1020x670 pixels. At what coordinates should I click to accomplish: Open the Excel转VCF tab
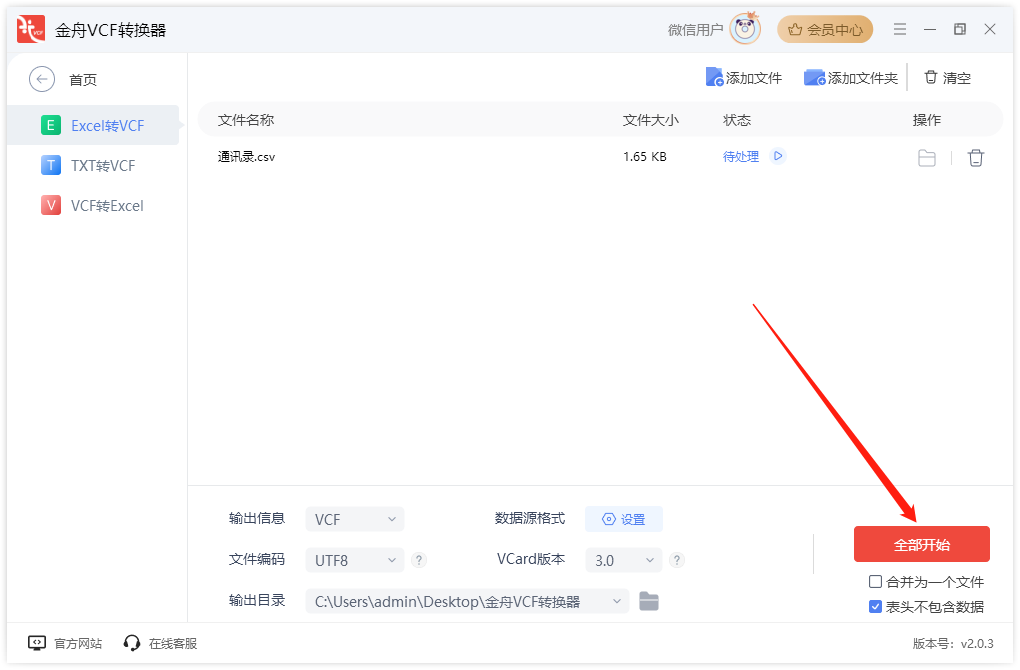[93, 126]
